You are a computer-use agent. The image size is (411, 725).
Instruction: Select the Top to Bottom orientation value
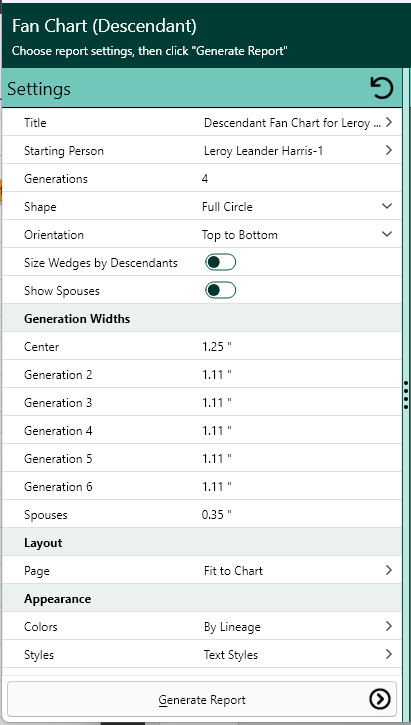pyautogui.click(x=239, y=234)
